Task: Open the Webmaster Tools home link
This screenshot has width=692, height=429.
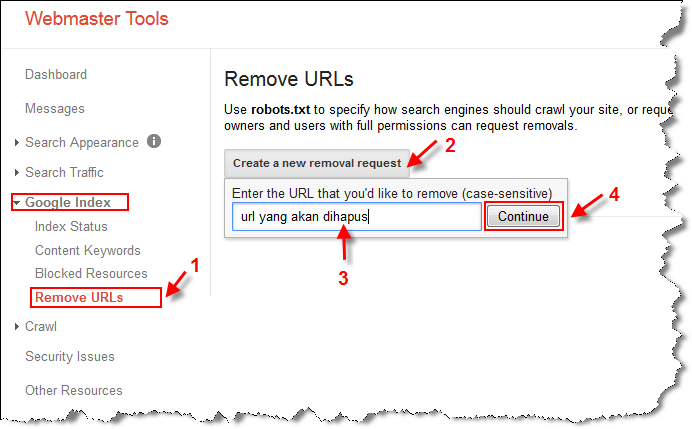Action: tap(97, 19)
